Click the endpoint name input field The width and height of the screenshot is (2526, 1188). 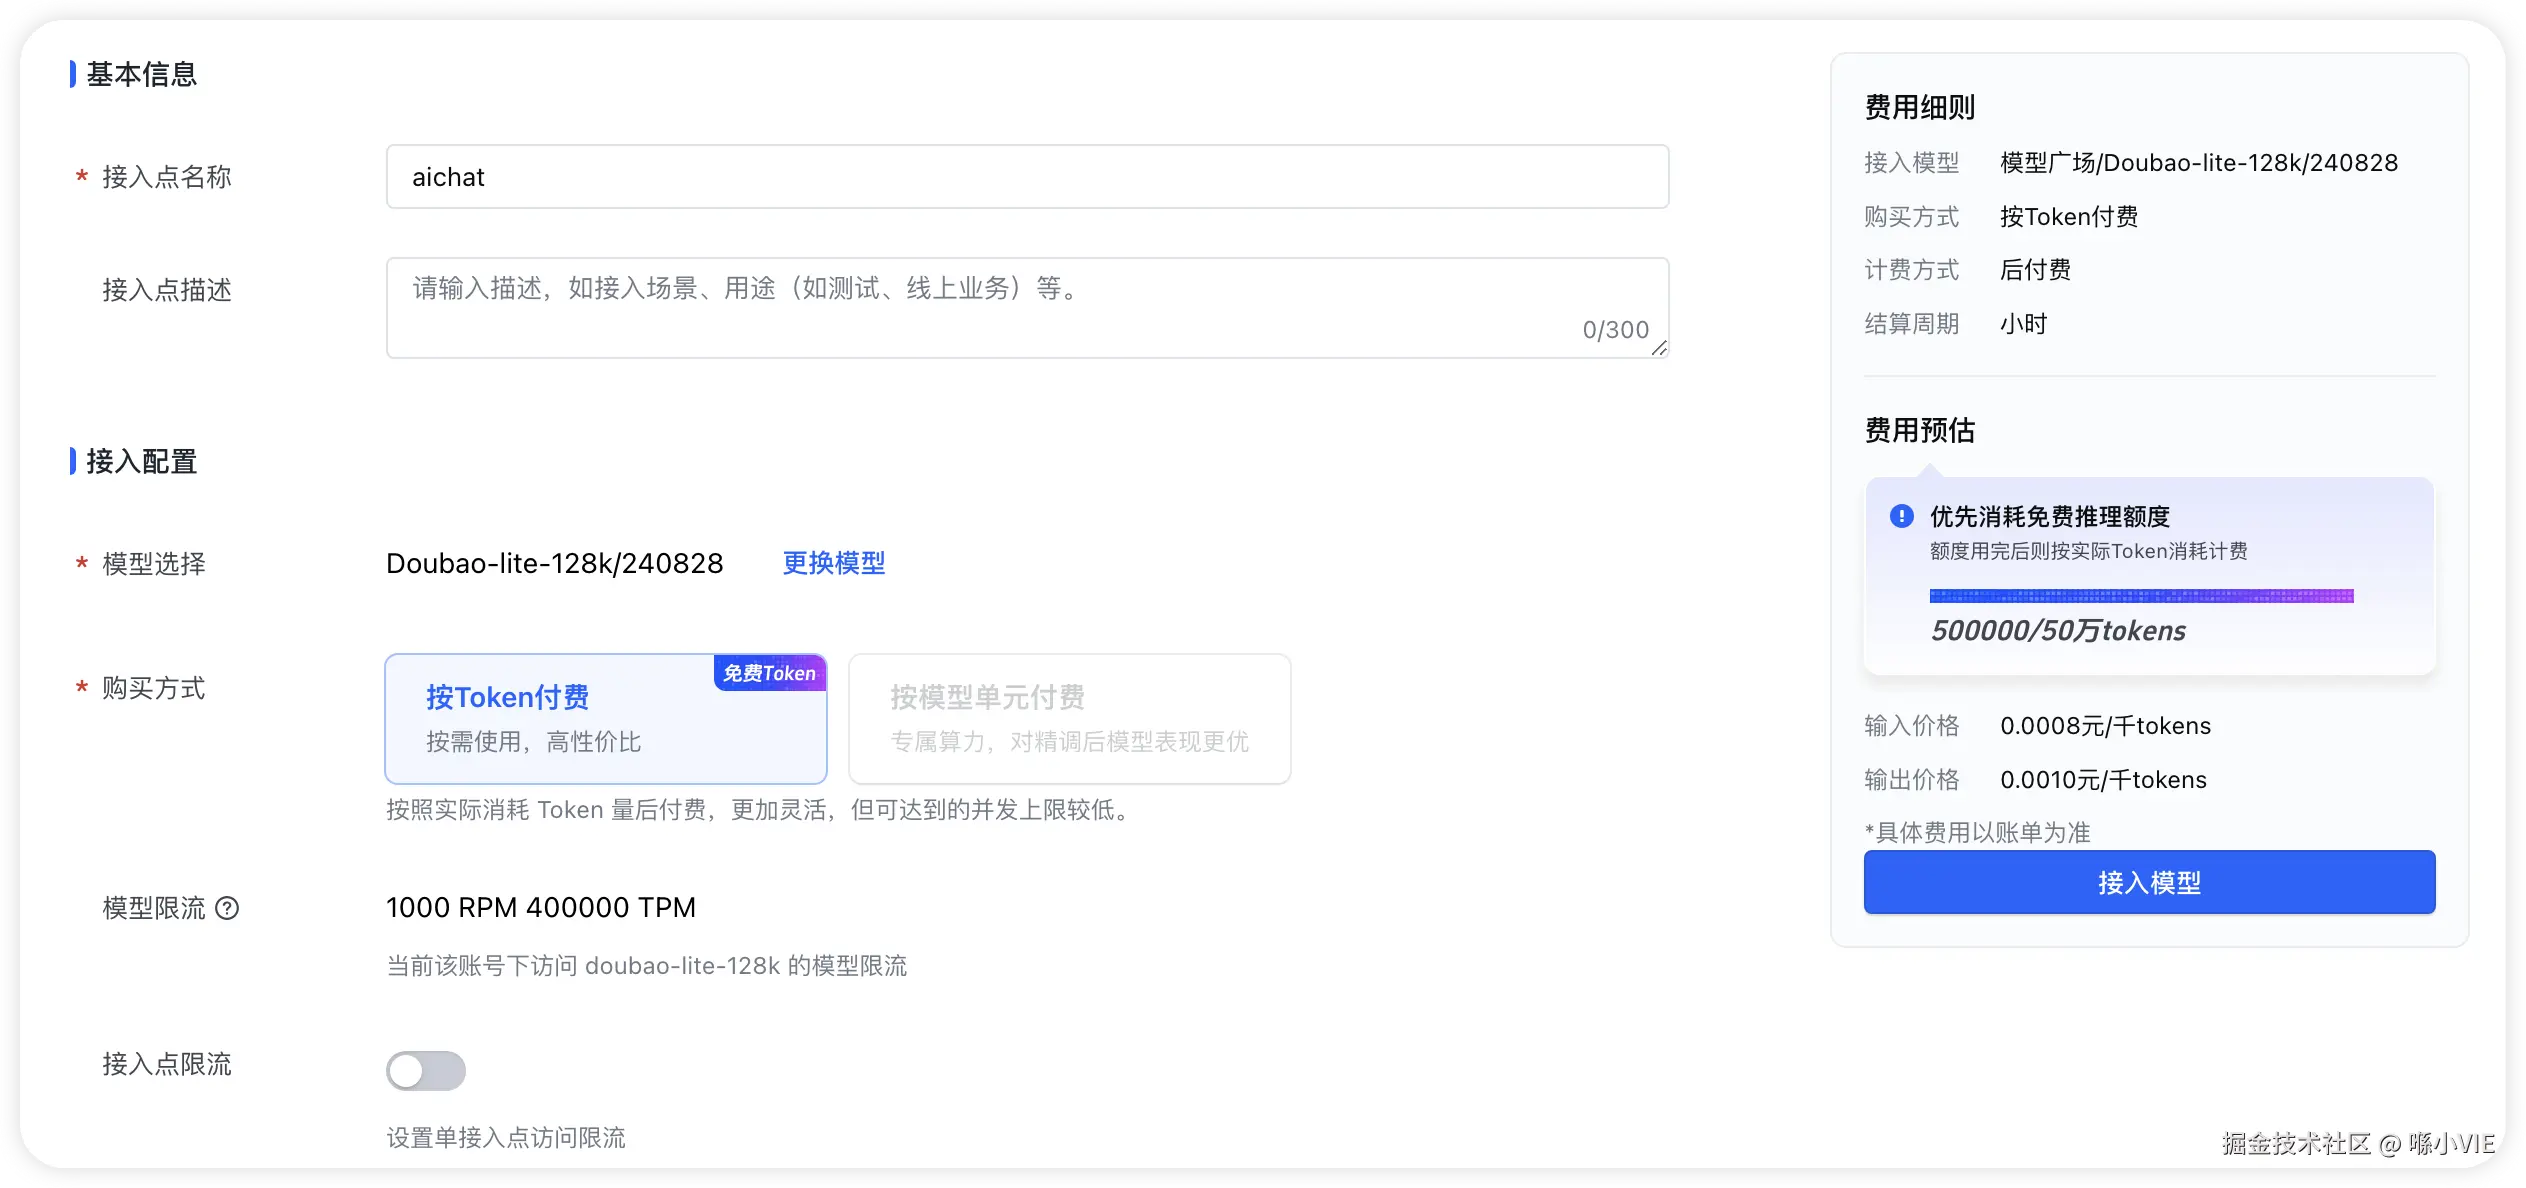point(1027,177)
